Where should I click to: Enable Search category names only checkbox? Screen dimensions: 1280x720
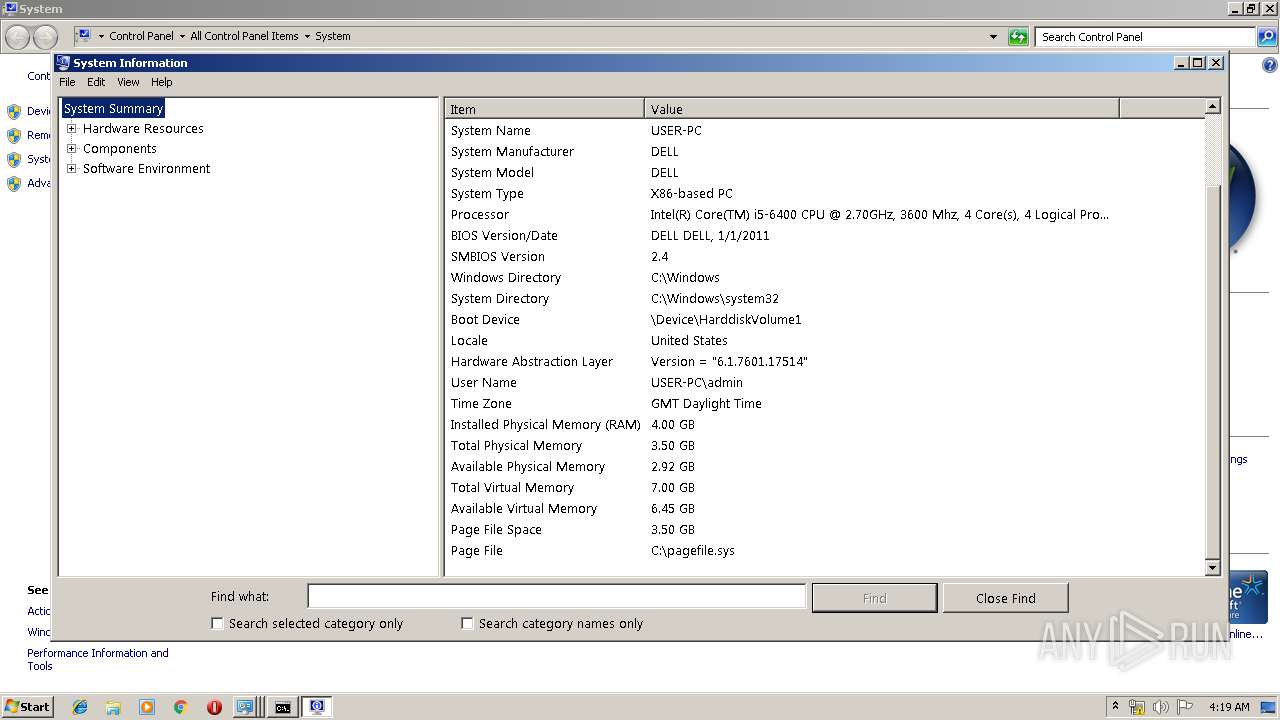(x=467, y=623)
